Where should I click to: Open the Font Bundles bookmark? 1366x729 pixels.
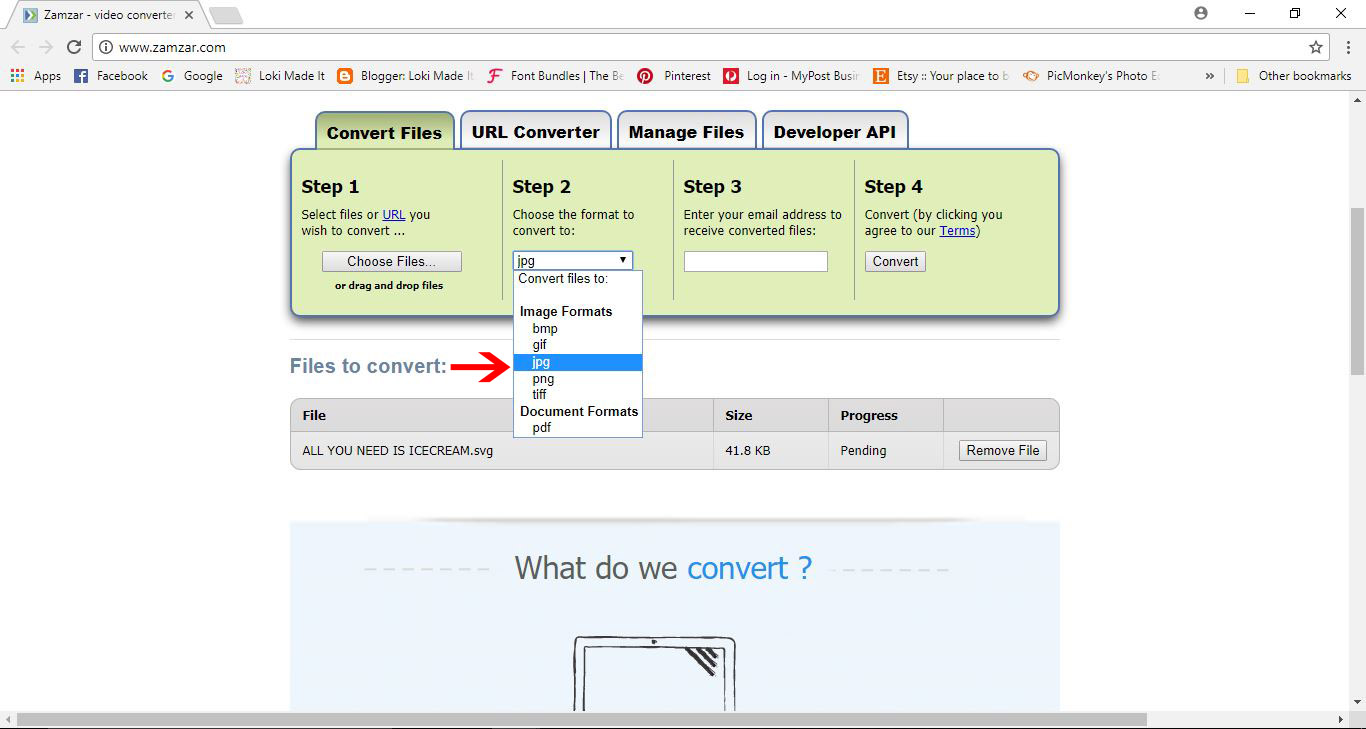tap(555, 76)
